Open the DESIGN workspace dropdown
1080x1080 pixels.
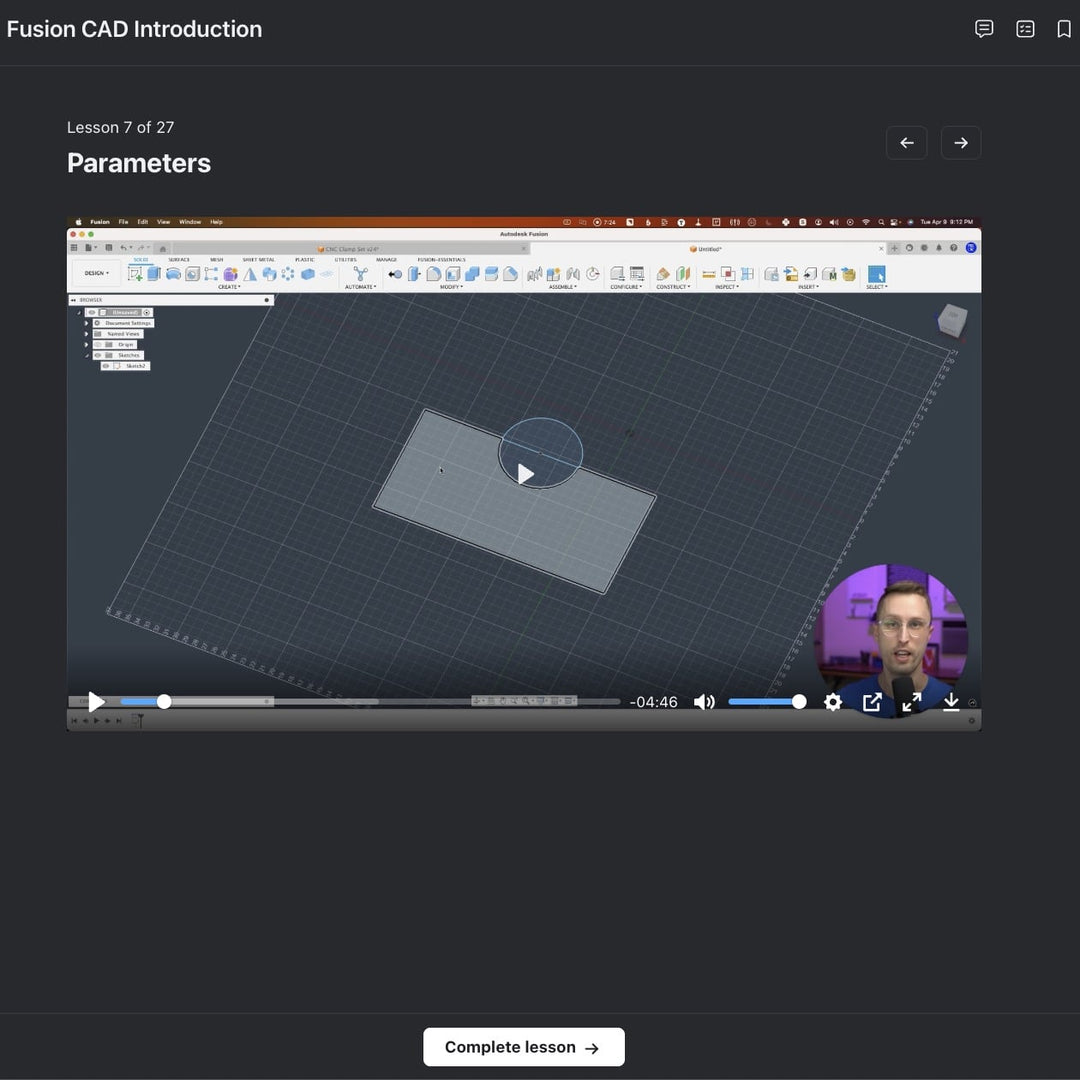tap(97, 273)
